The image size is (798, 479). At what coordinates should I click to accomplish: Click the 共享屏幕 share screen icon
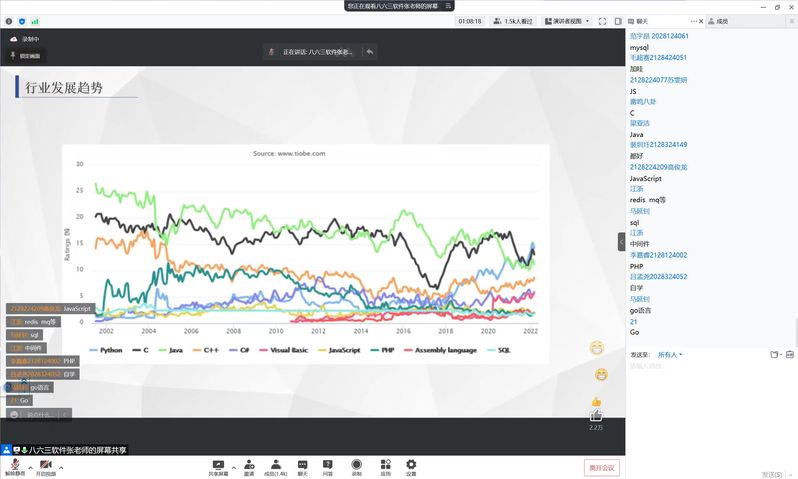218,465
